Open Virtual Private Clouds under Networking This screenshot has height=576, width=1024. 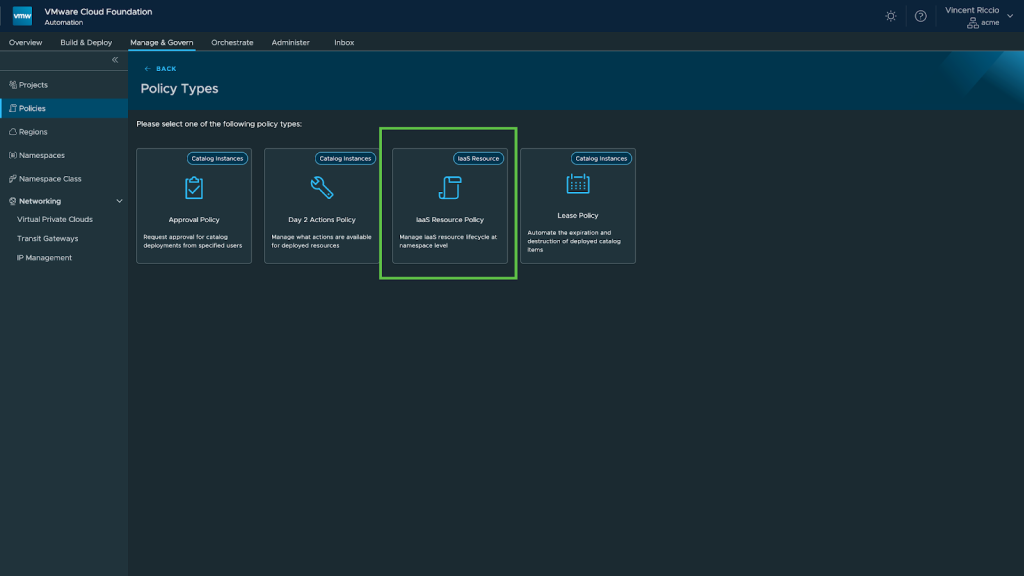[55, 219]
